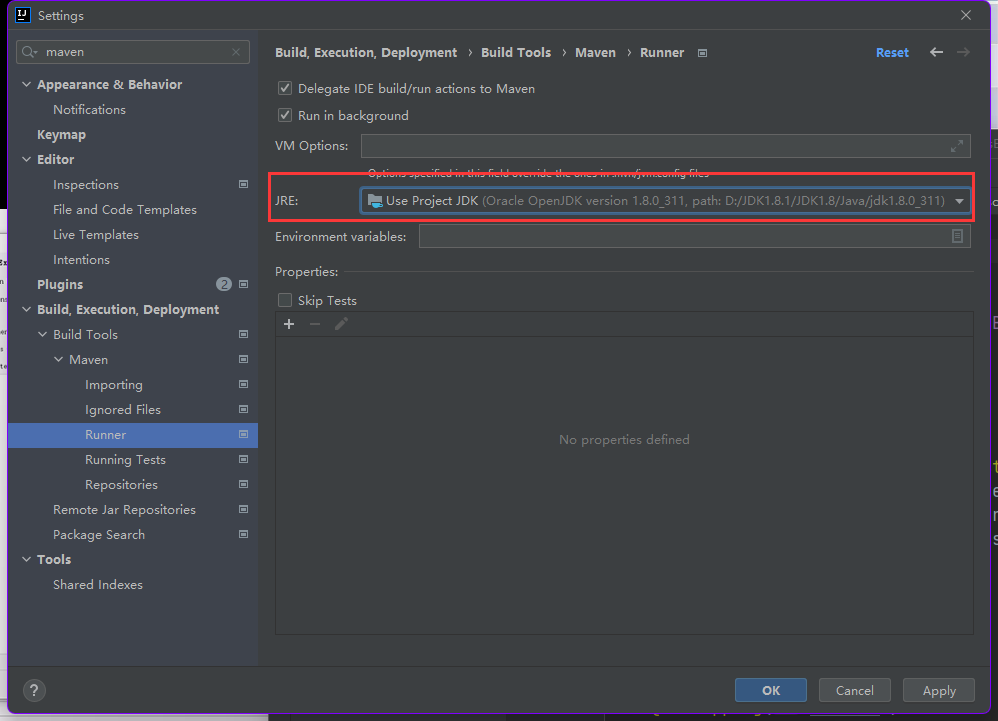The image size is (998, 721).
Task: Click the environment variables edit icon
Action: (957, 236)
